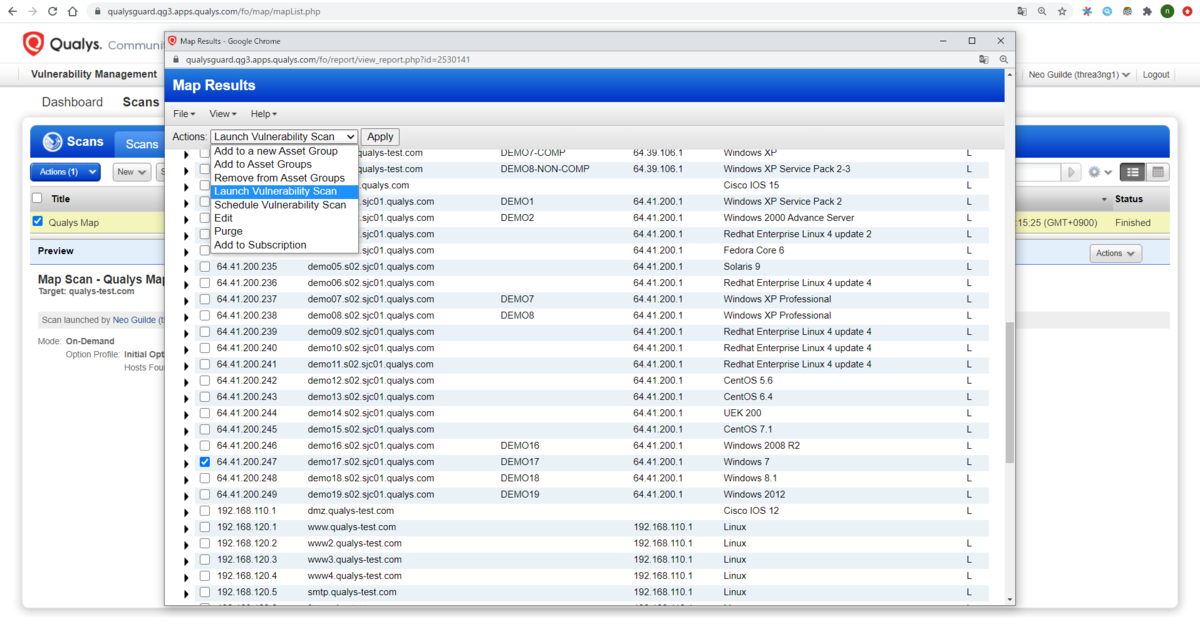Click the browser forward arrow
The width and height of the screenshot is (1200, 629).
coord(33,11)
